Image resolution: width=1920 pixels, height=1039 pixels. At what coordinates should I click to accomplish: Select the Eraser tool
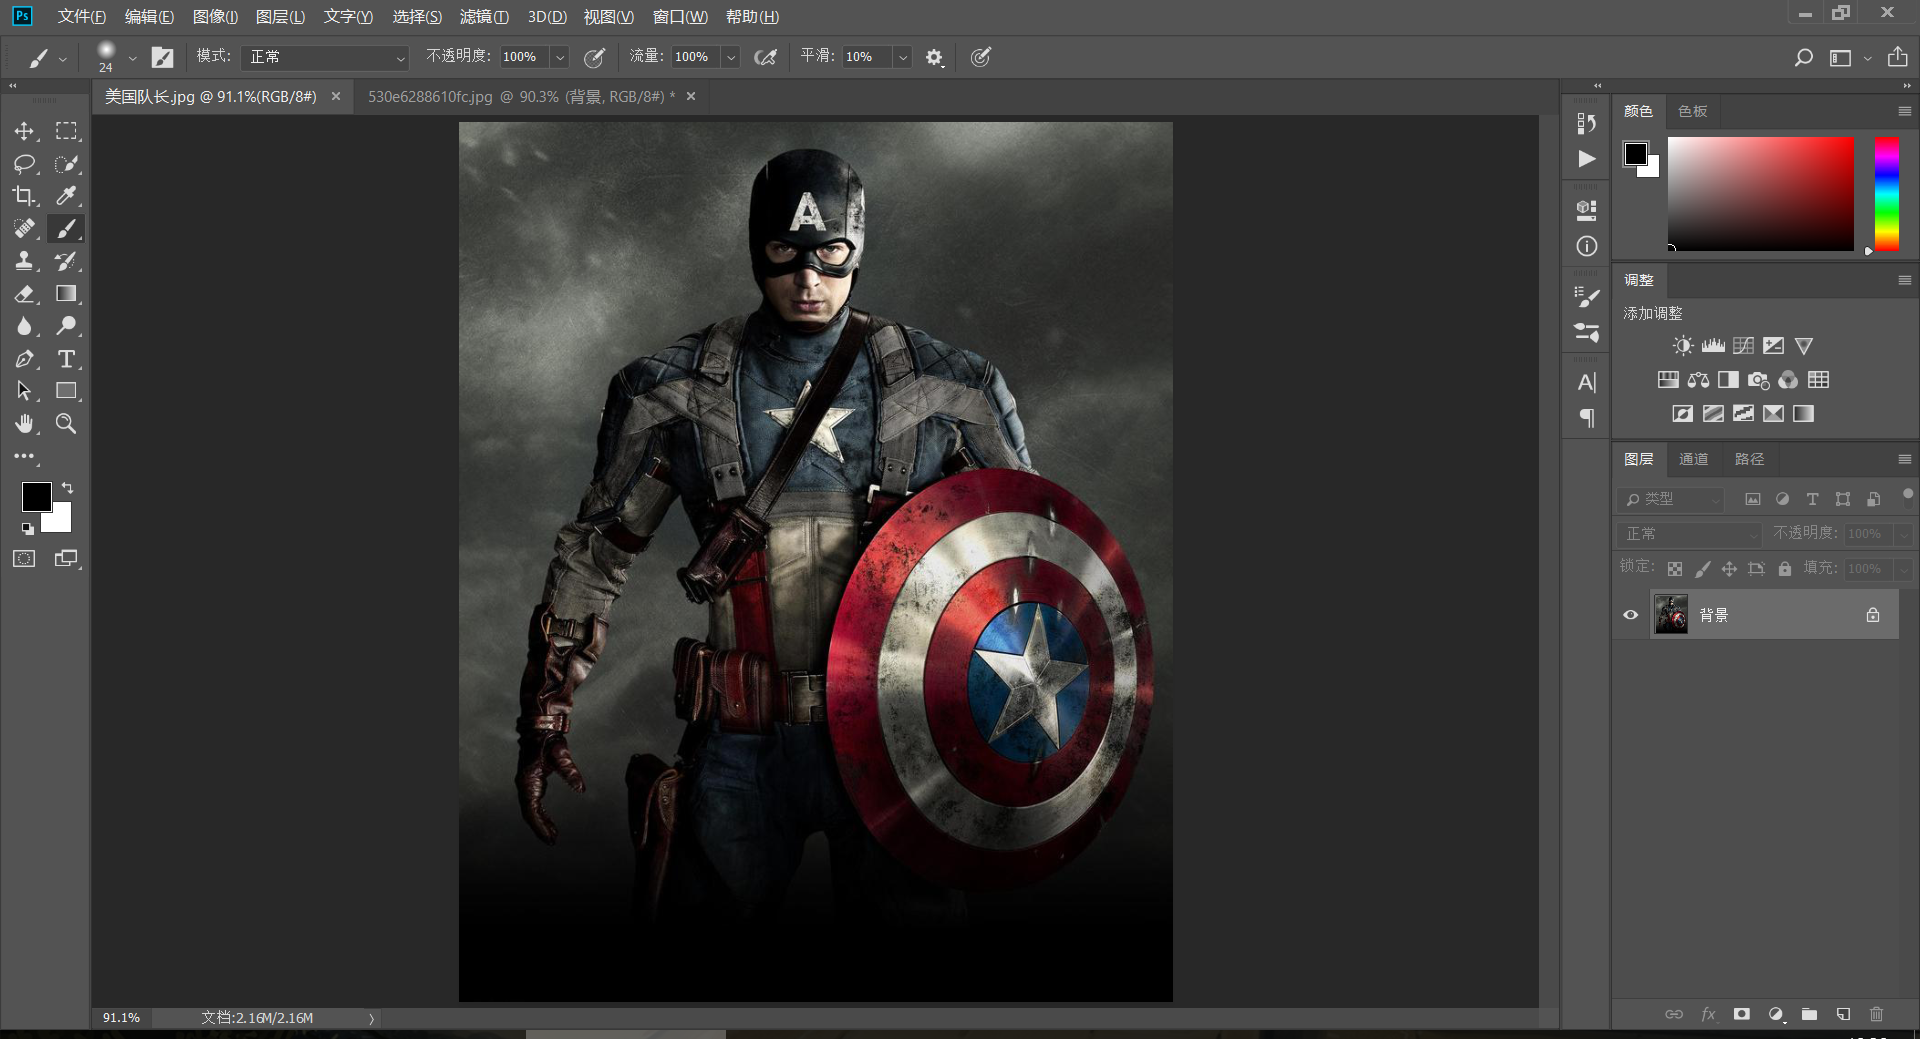click(24, 294)
